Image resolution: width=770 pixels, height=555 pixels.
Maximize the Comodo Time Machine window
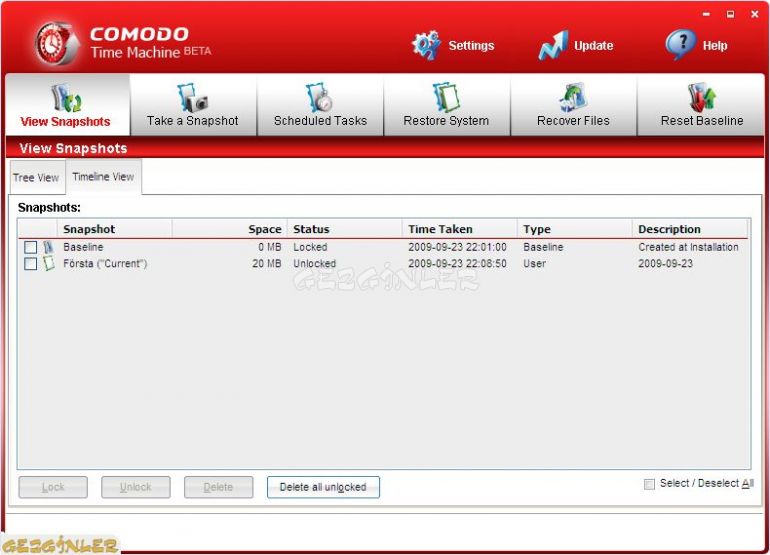point(731,14)
